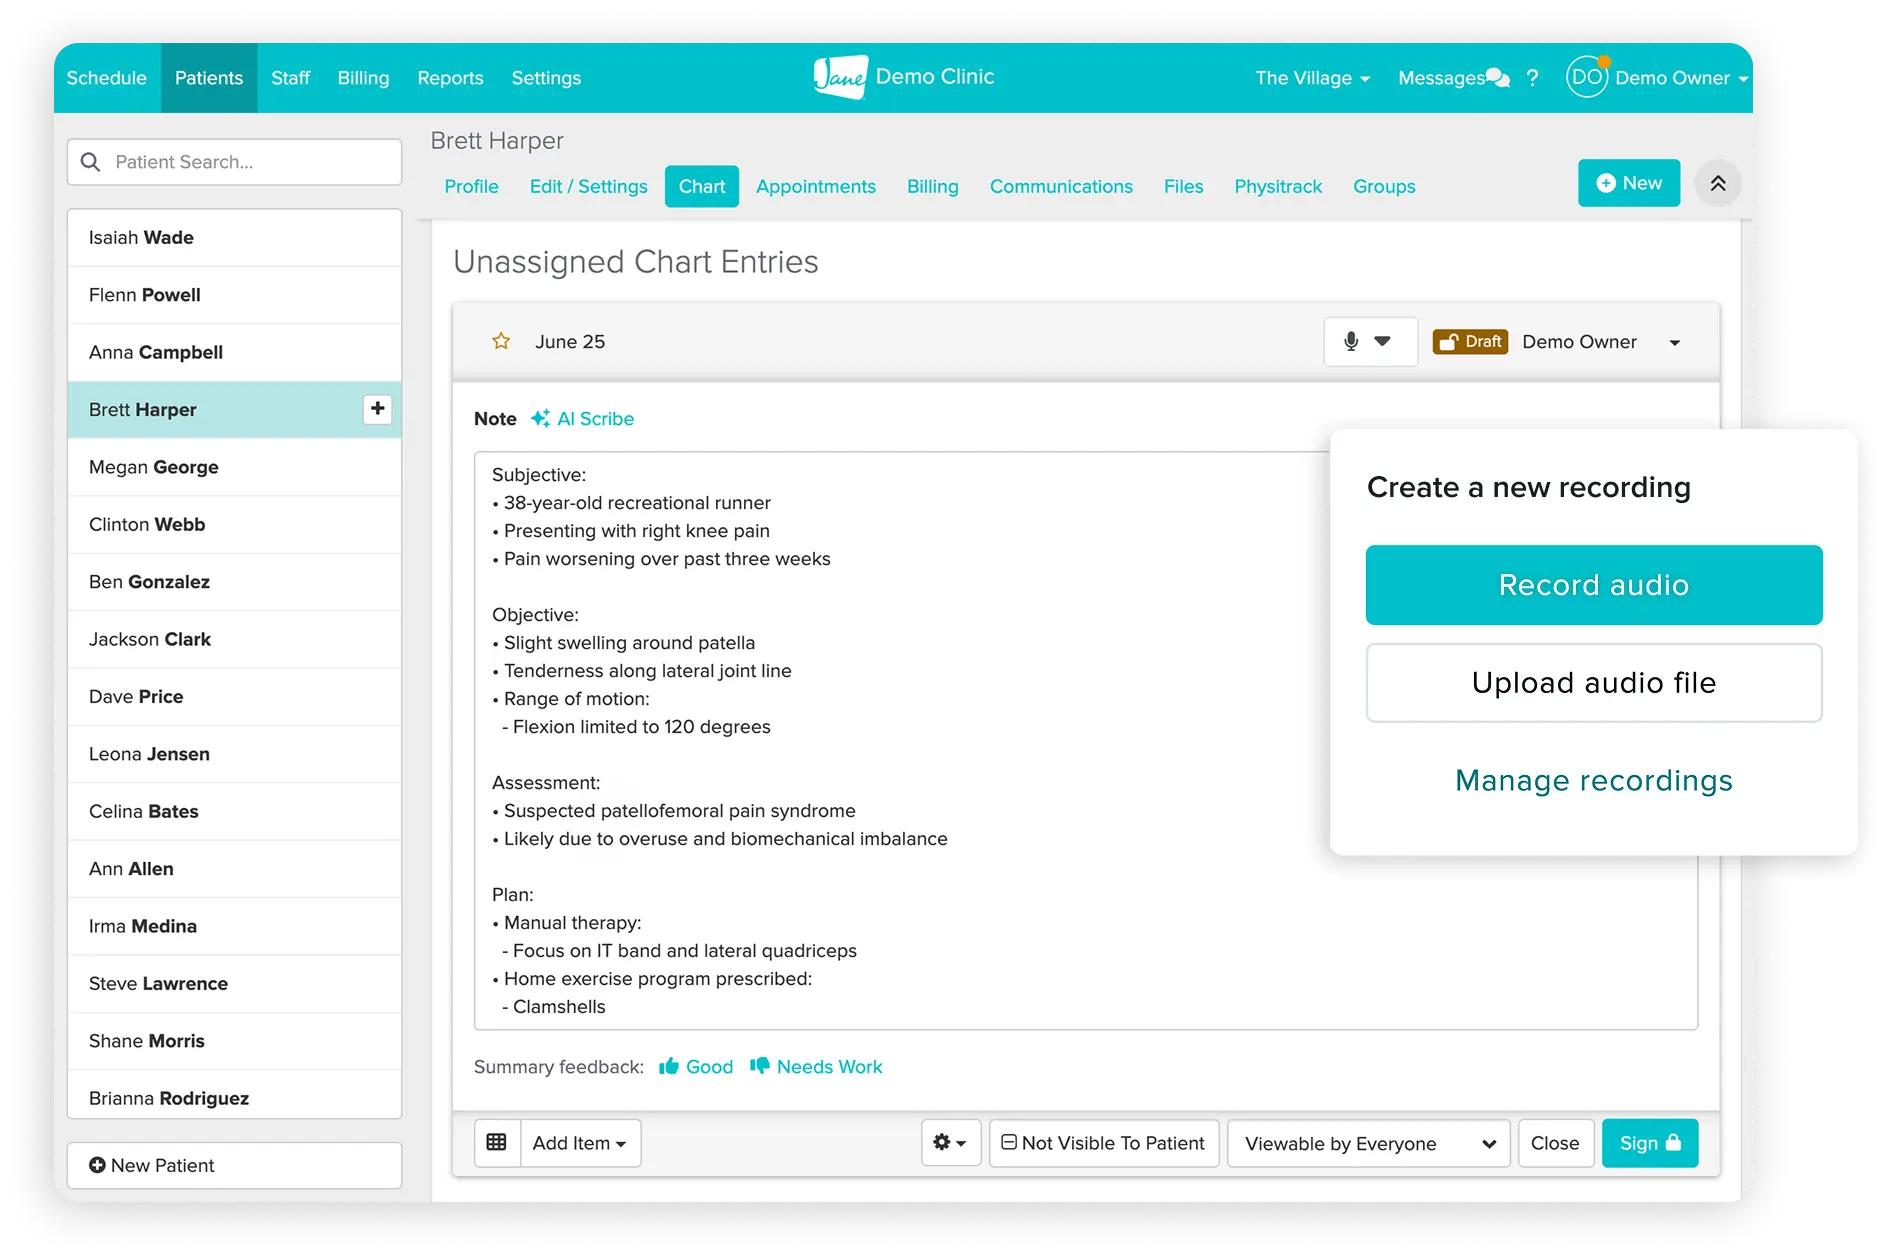This screenshot has width=1880, height=1256.
Task: Select Megan George from the patient list
Action: [x=153, y=466]
